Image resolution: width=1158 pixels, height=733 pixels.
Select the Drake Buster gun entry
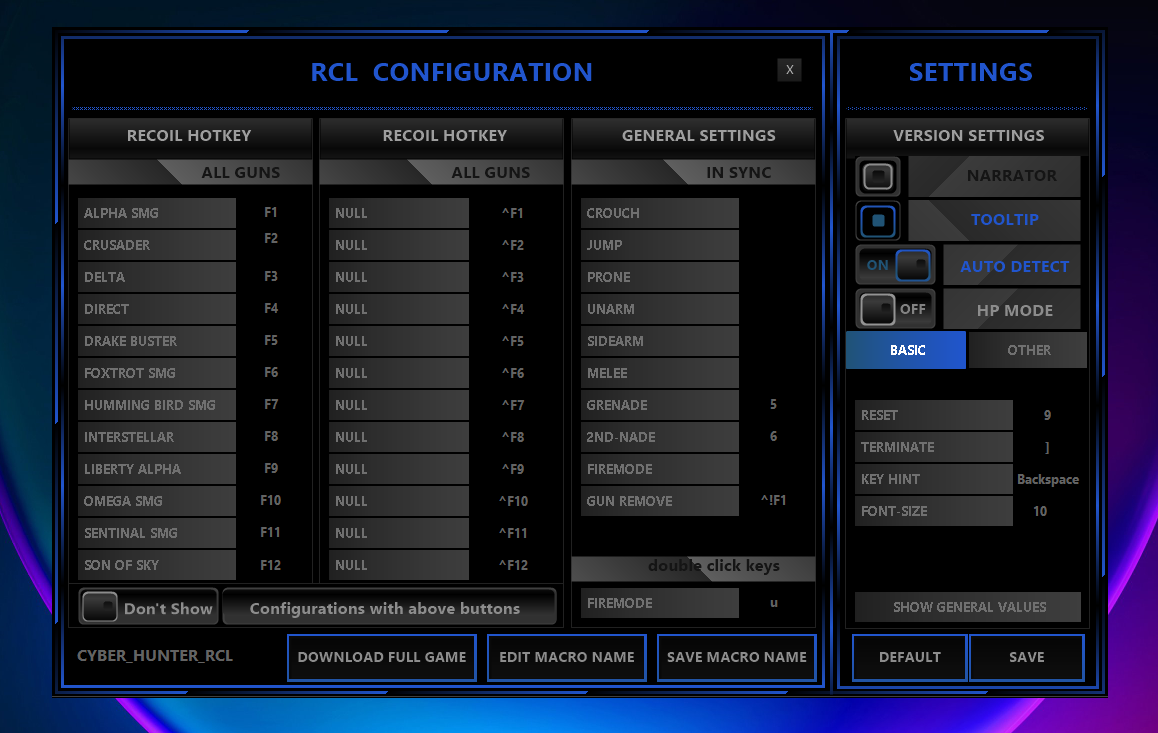(x=157, y=341)
